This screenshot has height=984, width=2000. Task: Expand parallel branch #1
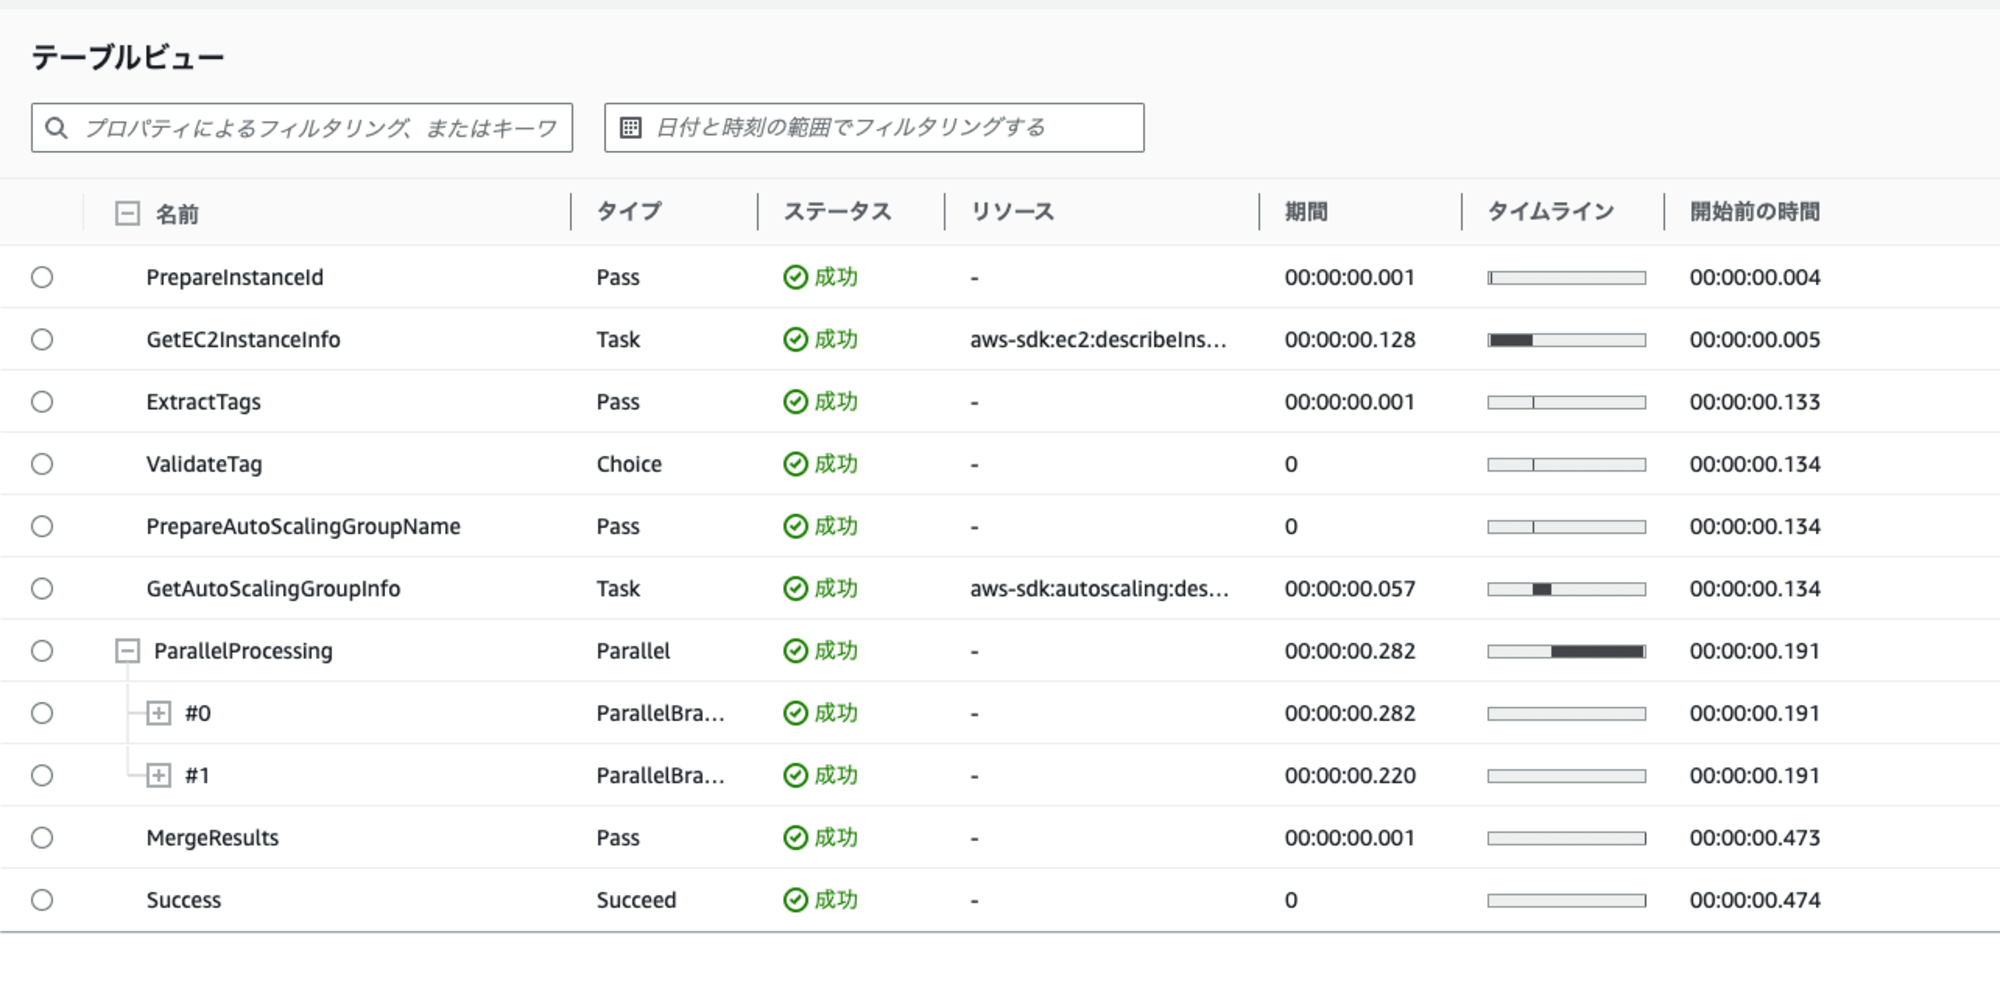(159, 775)
